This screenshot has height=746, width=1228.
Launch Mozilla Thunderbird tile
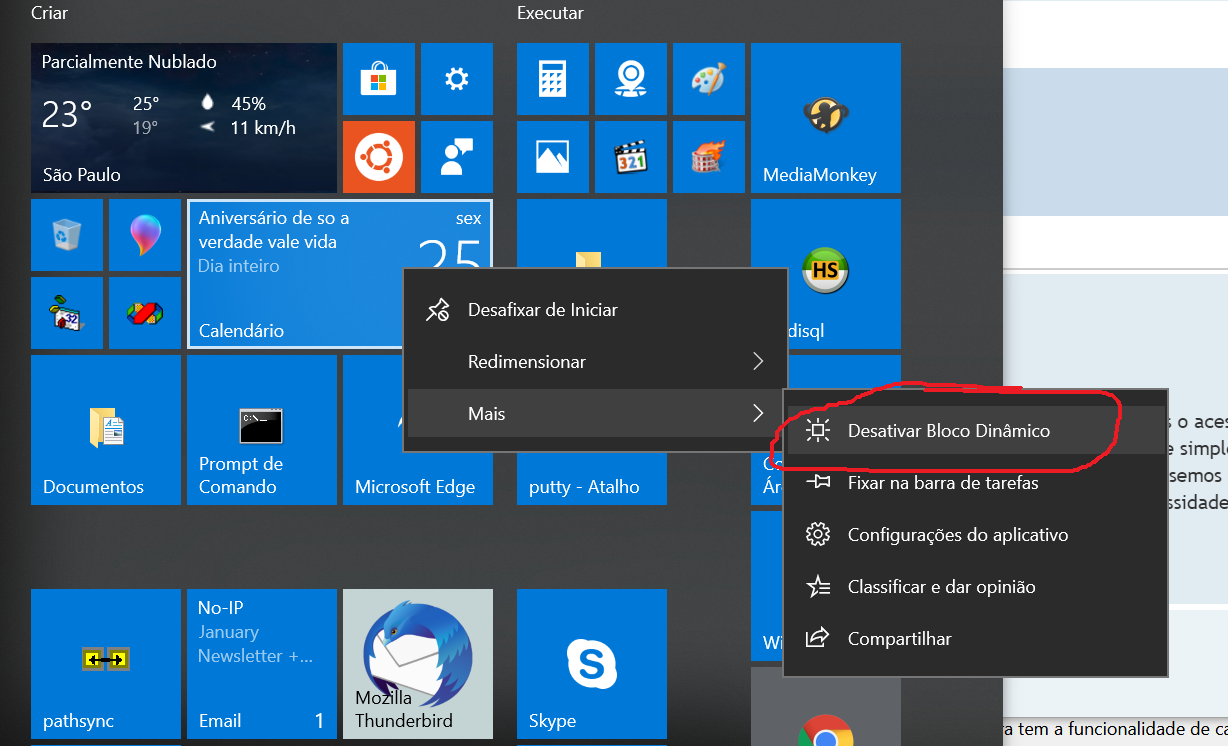click(417, 663)
